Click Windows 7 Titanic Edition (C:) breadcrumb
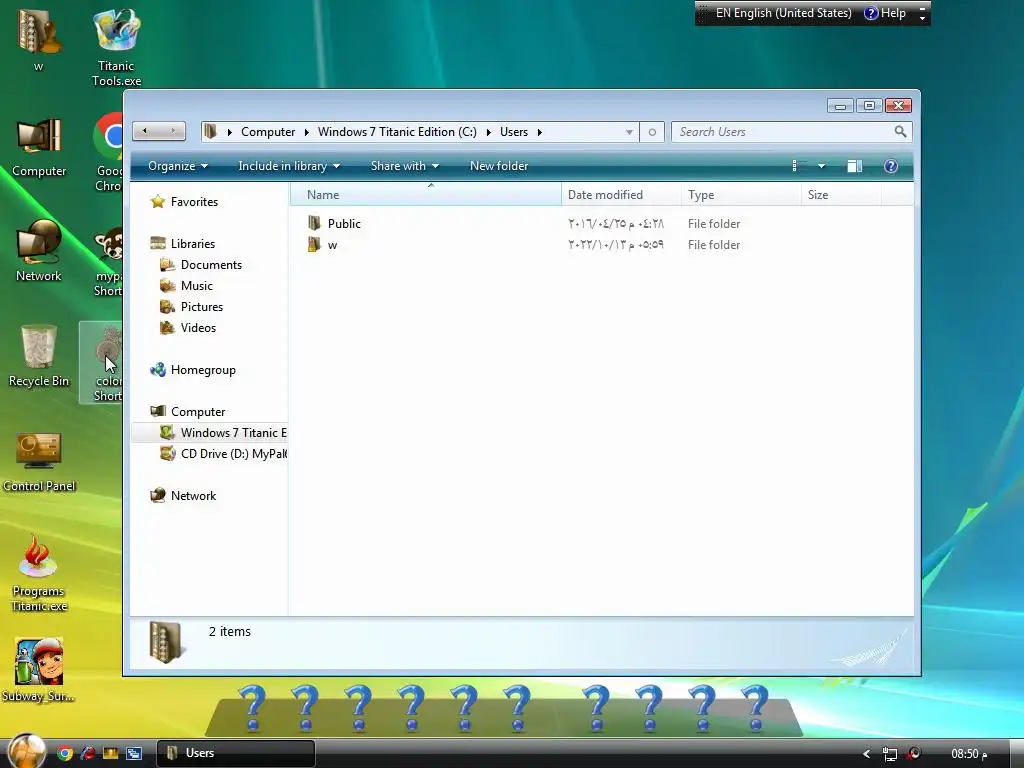The width and height of the screenshot is (1024, 768). 397,132
